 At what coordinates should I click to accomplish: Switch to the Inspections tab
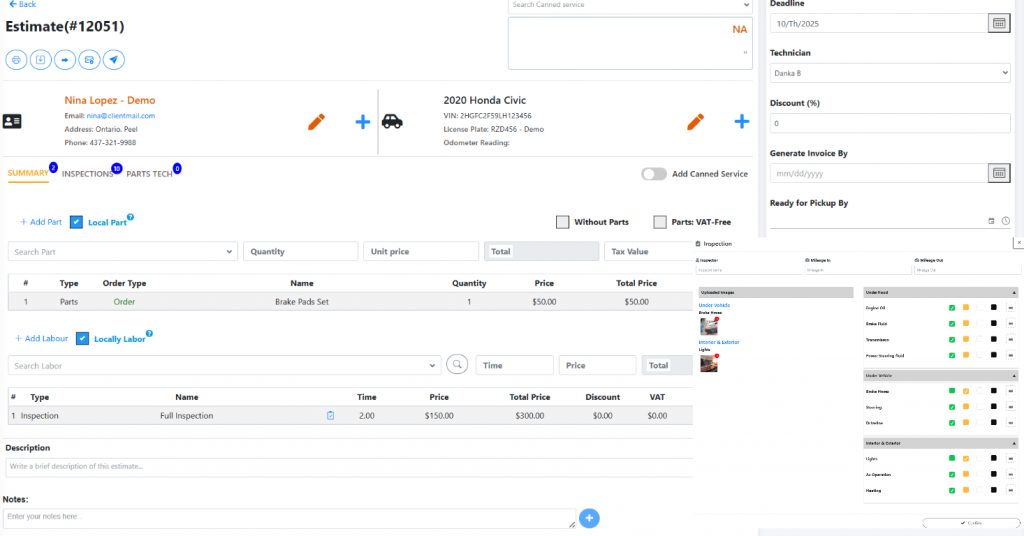pyautogui.click(x=87, y=174)
